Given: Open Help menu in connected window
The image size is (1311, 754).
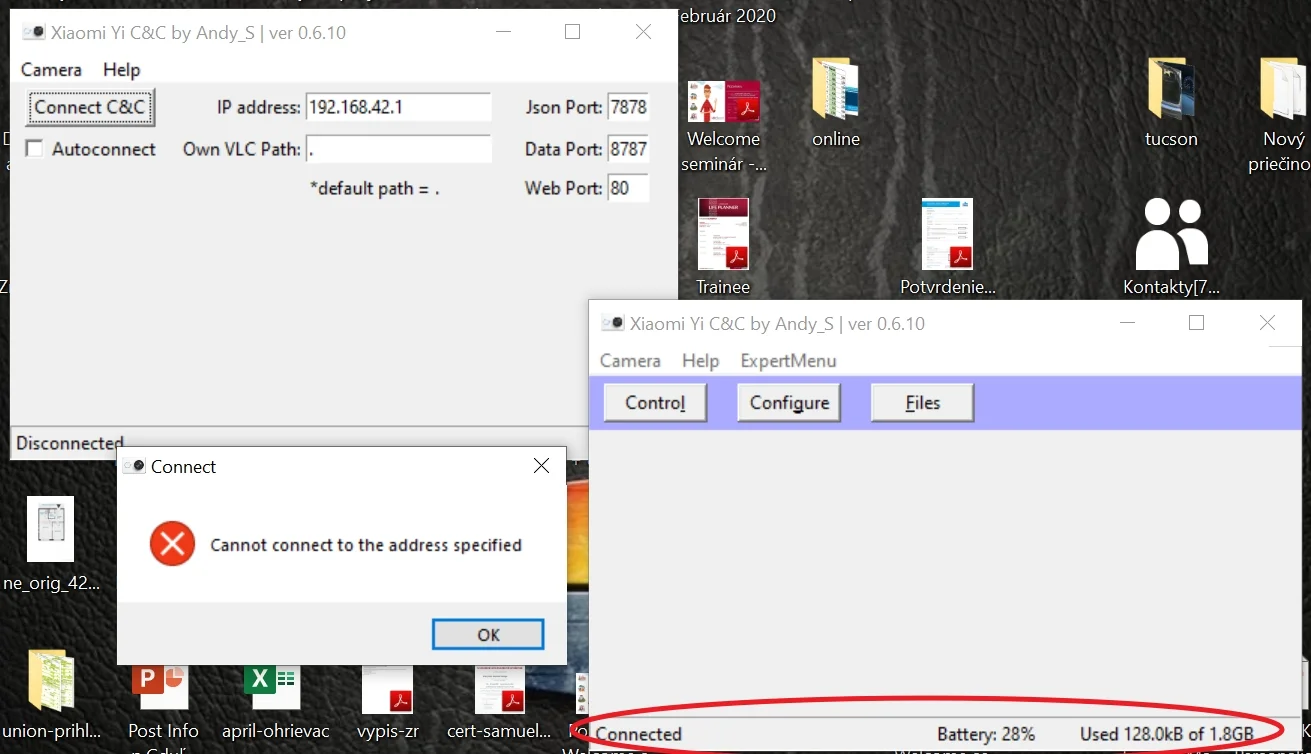Looking at the screenshot, I should point(700,361).
